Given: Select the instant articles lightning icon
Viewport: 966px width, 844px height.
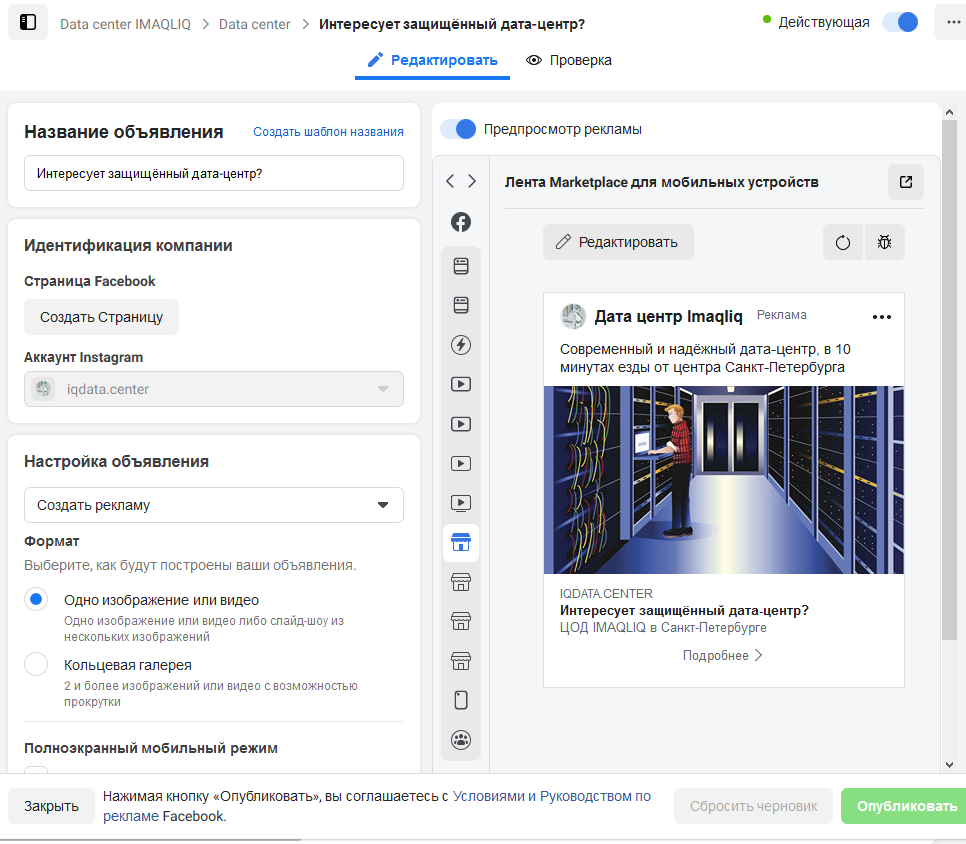Looking at the screenshot, I should [x=461, y=345].
